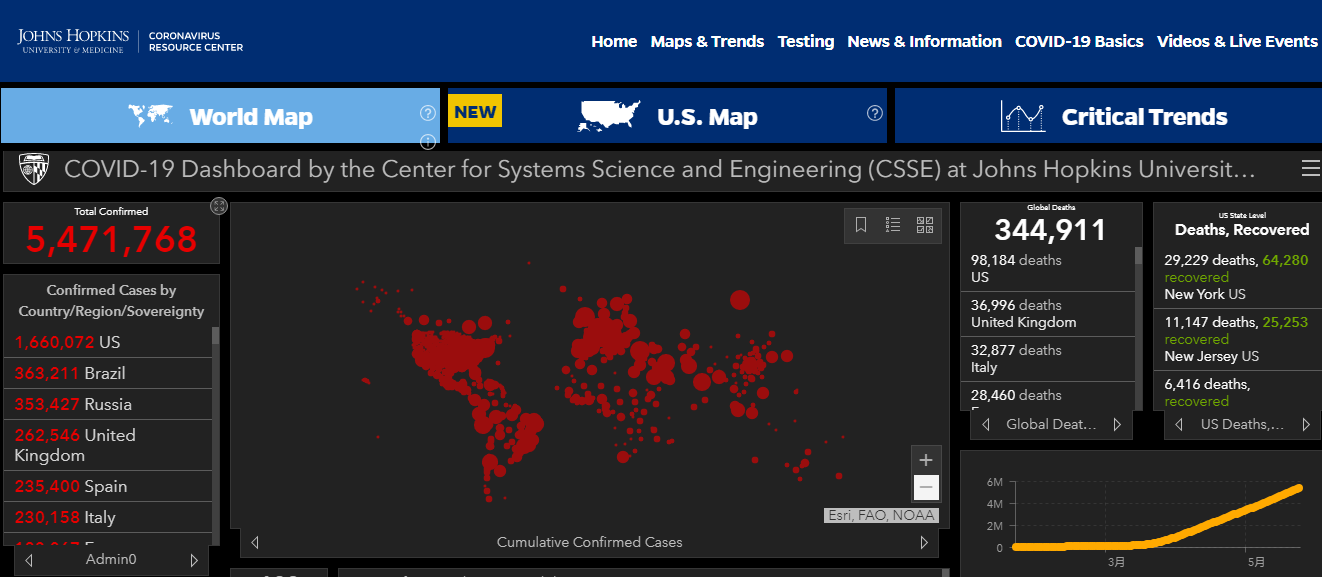Viewport: 1322px width, 577px height.
Task: Click the Cumulative Confirmed Cases label
Action: click(589, 542)
